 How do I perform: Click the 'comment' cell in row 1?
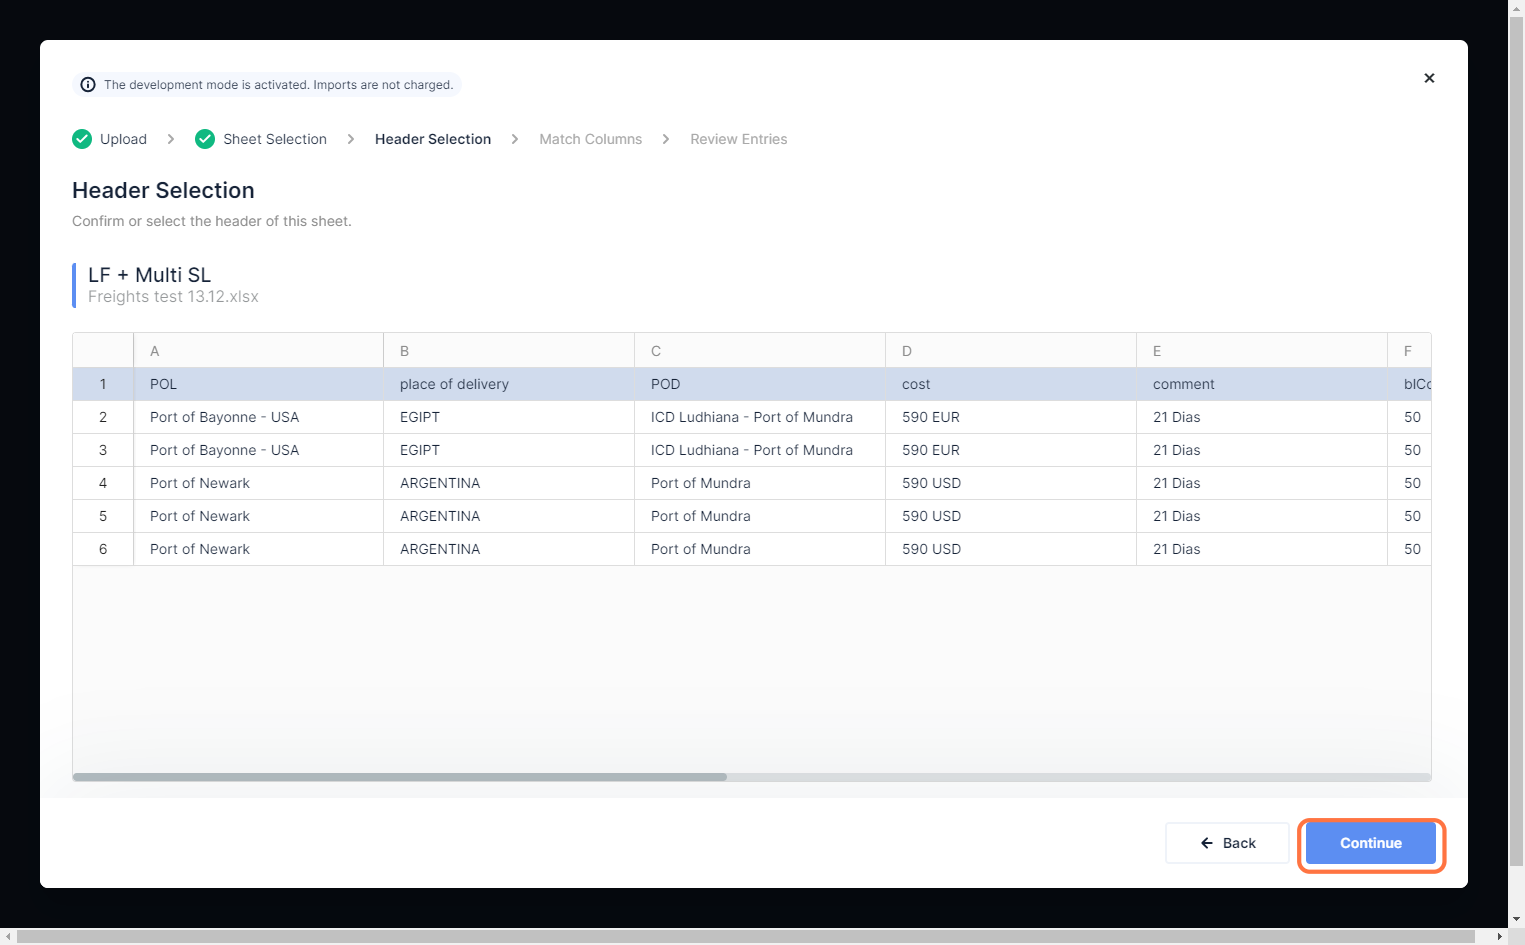[1262, 384]
